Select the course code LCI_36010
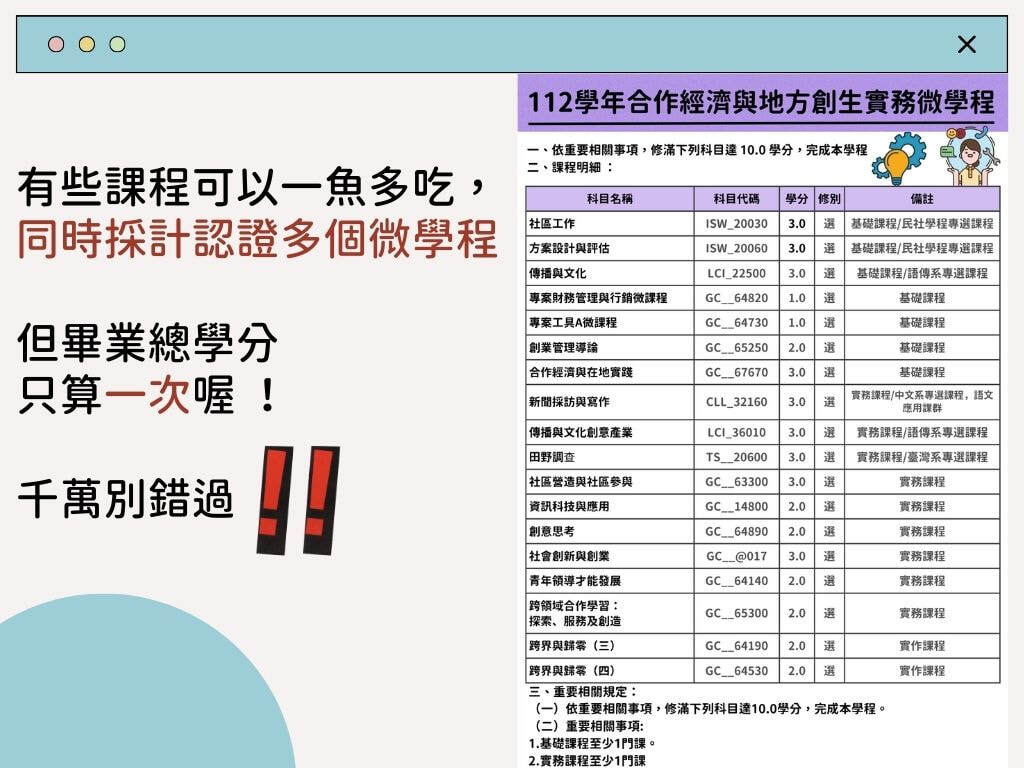Viewport: 1024px width, 768px height. click(736, 433)
